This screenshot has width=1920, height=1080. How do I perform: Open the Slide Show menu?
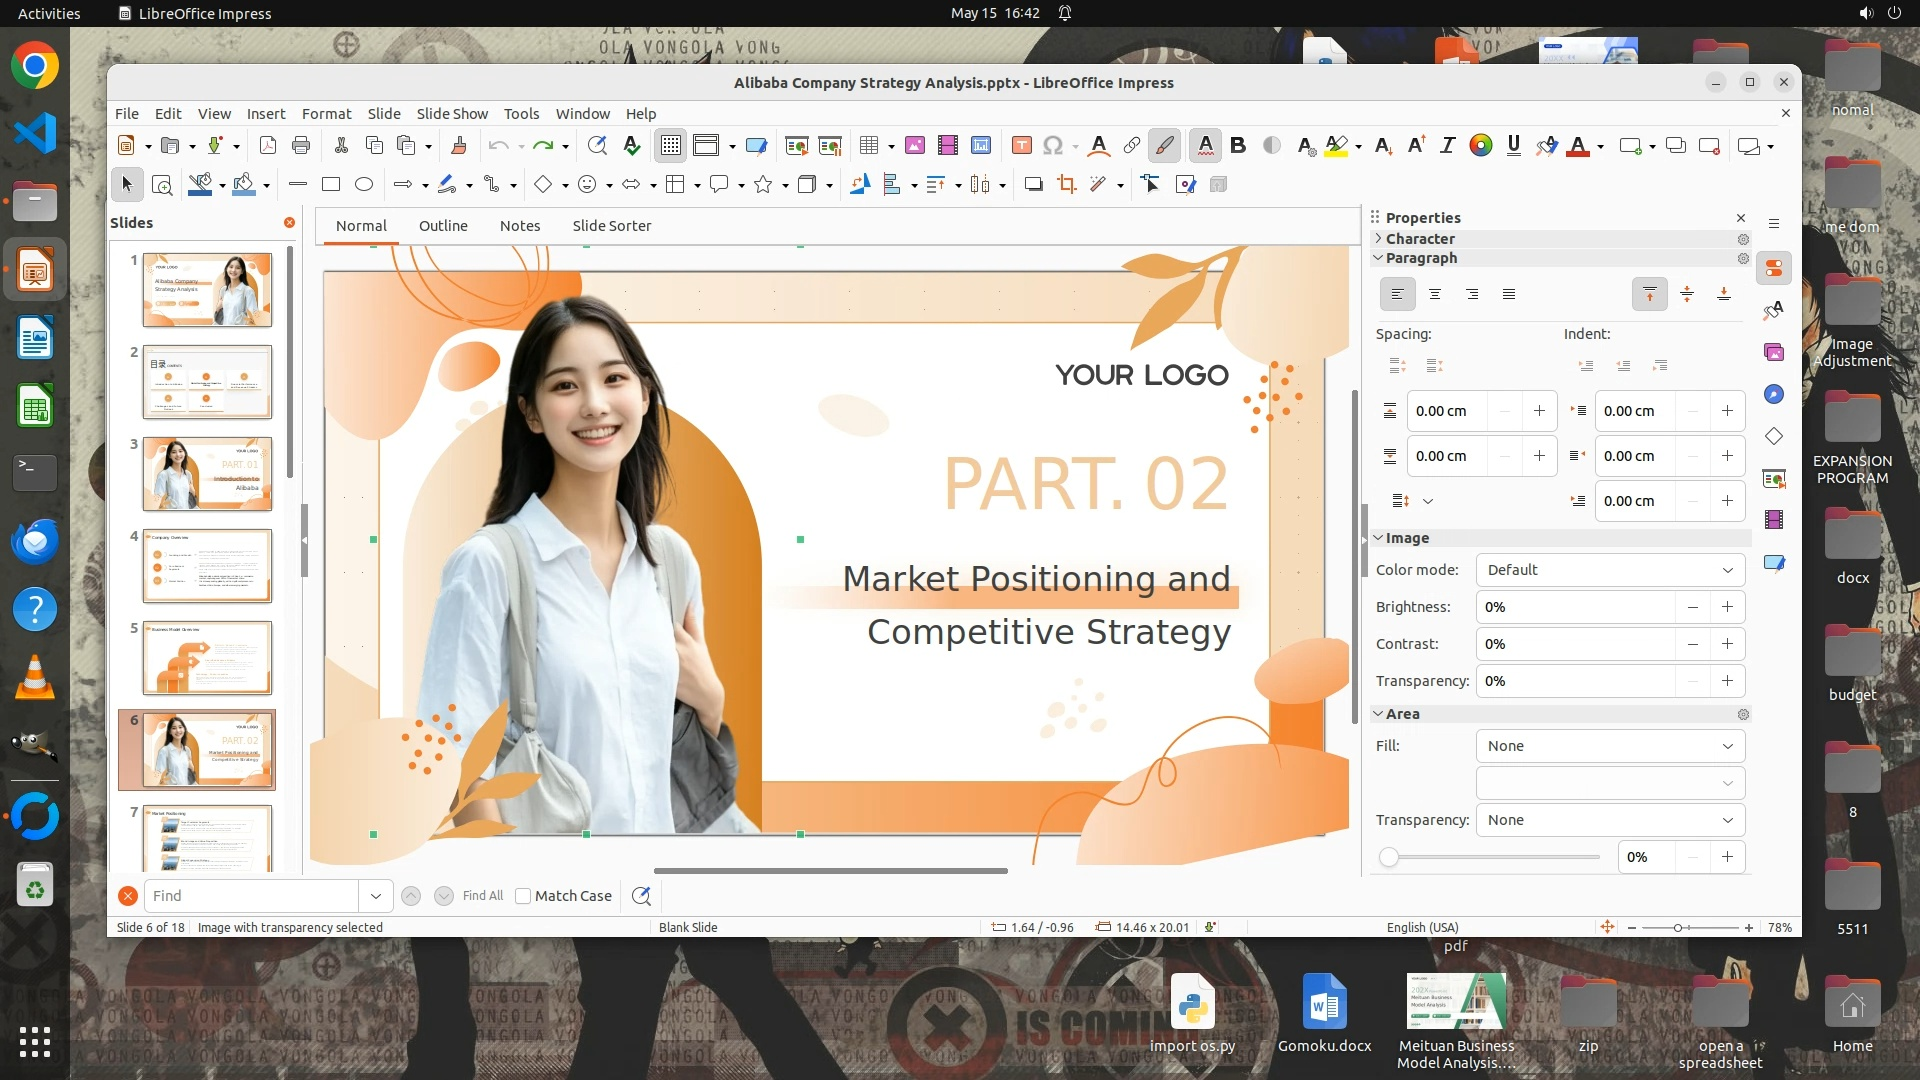point(452,114)
